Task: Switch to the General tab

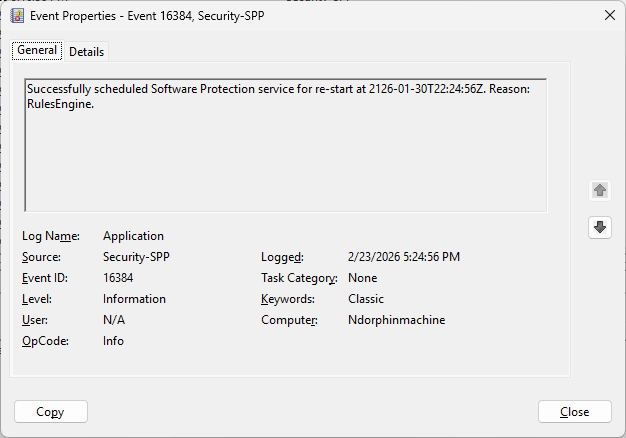Action: point(37,51)
